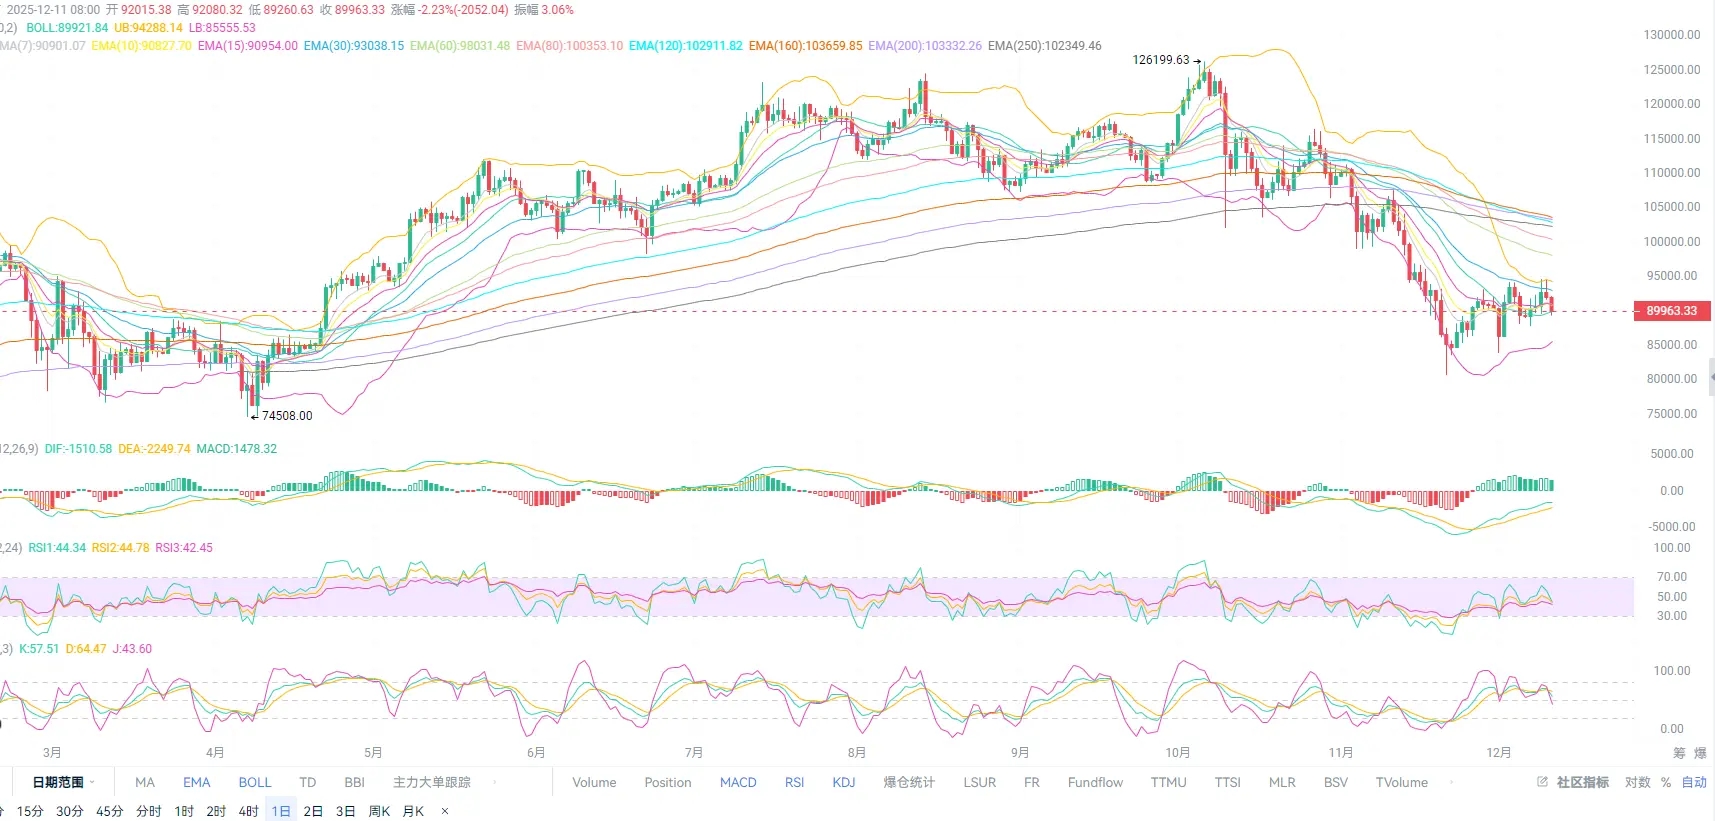Expand the right side panel handle
This screenshot has width=1715, height=821.
coord(1711,377)
